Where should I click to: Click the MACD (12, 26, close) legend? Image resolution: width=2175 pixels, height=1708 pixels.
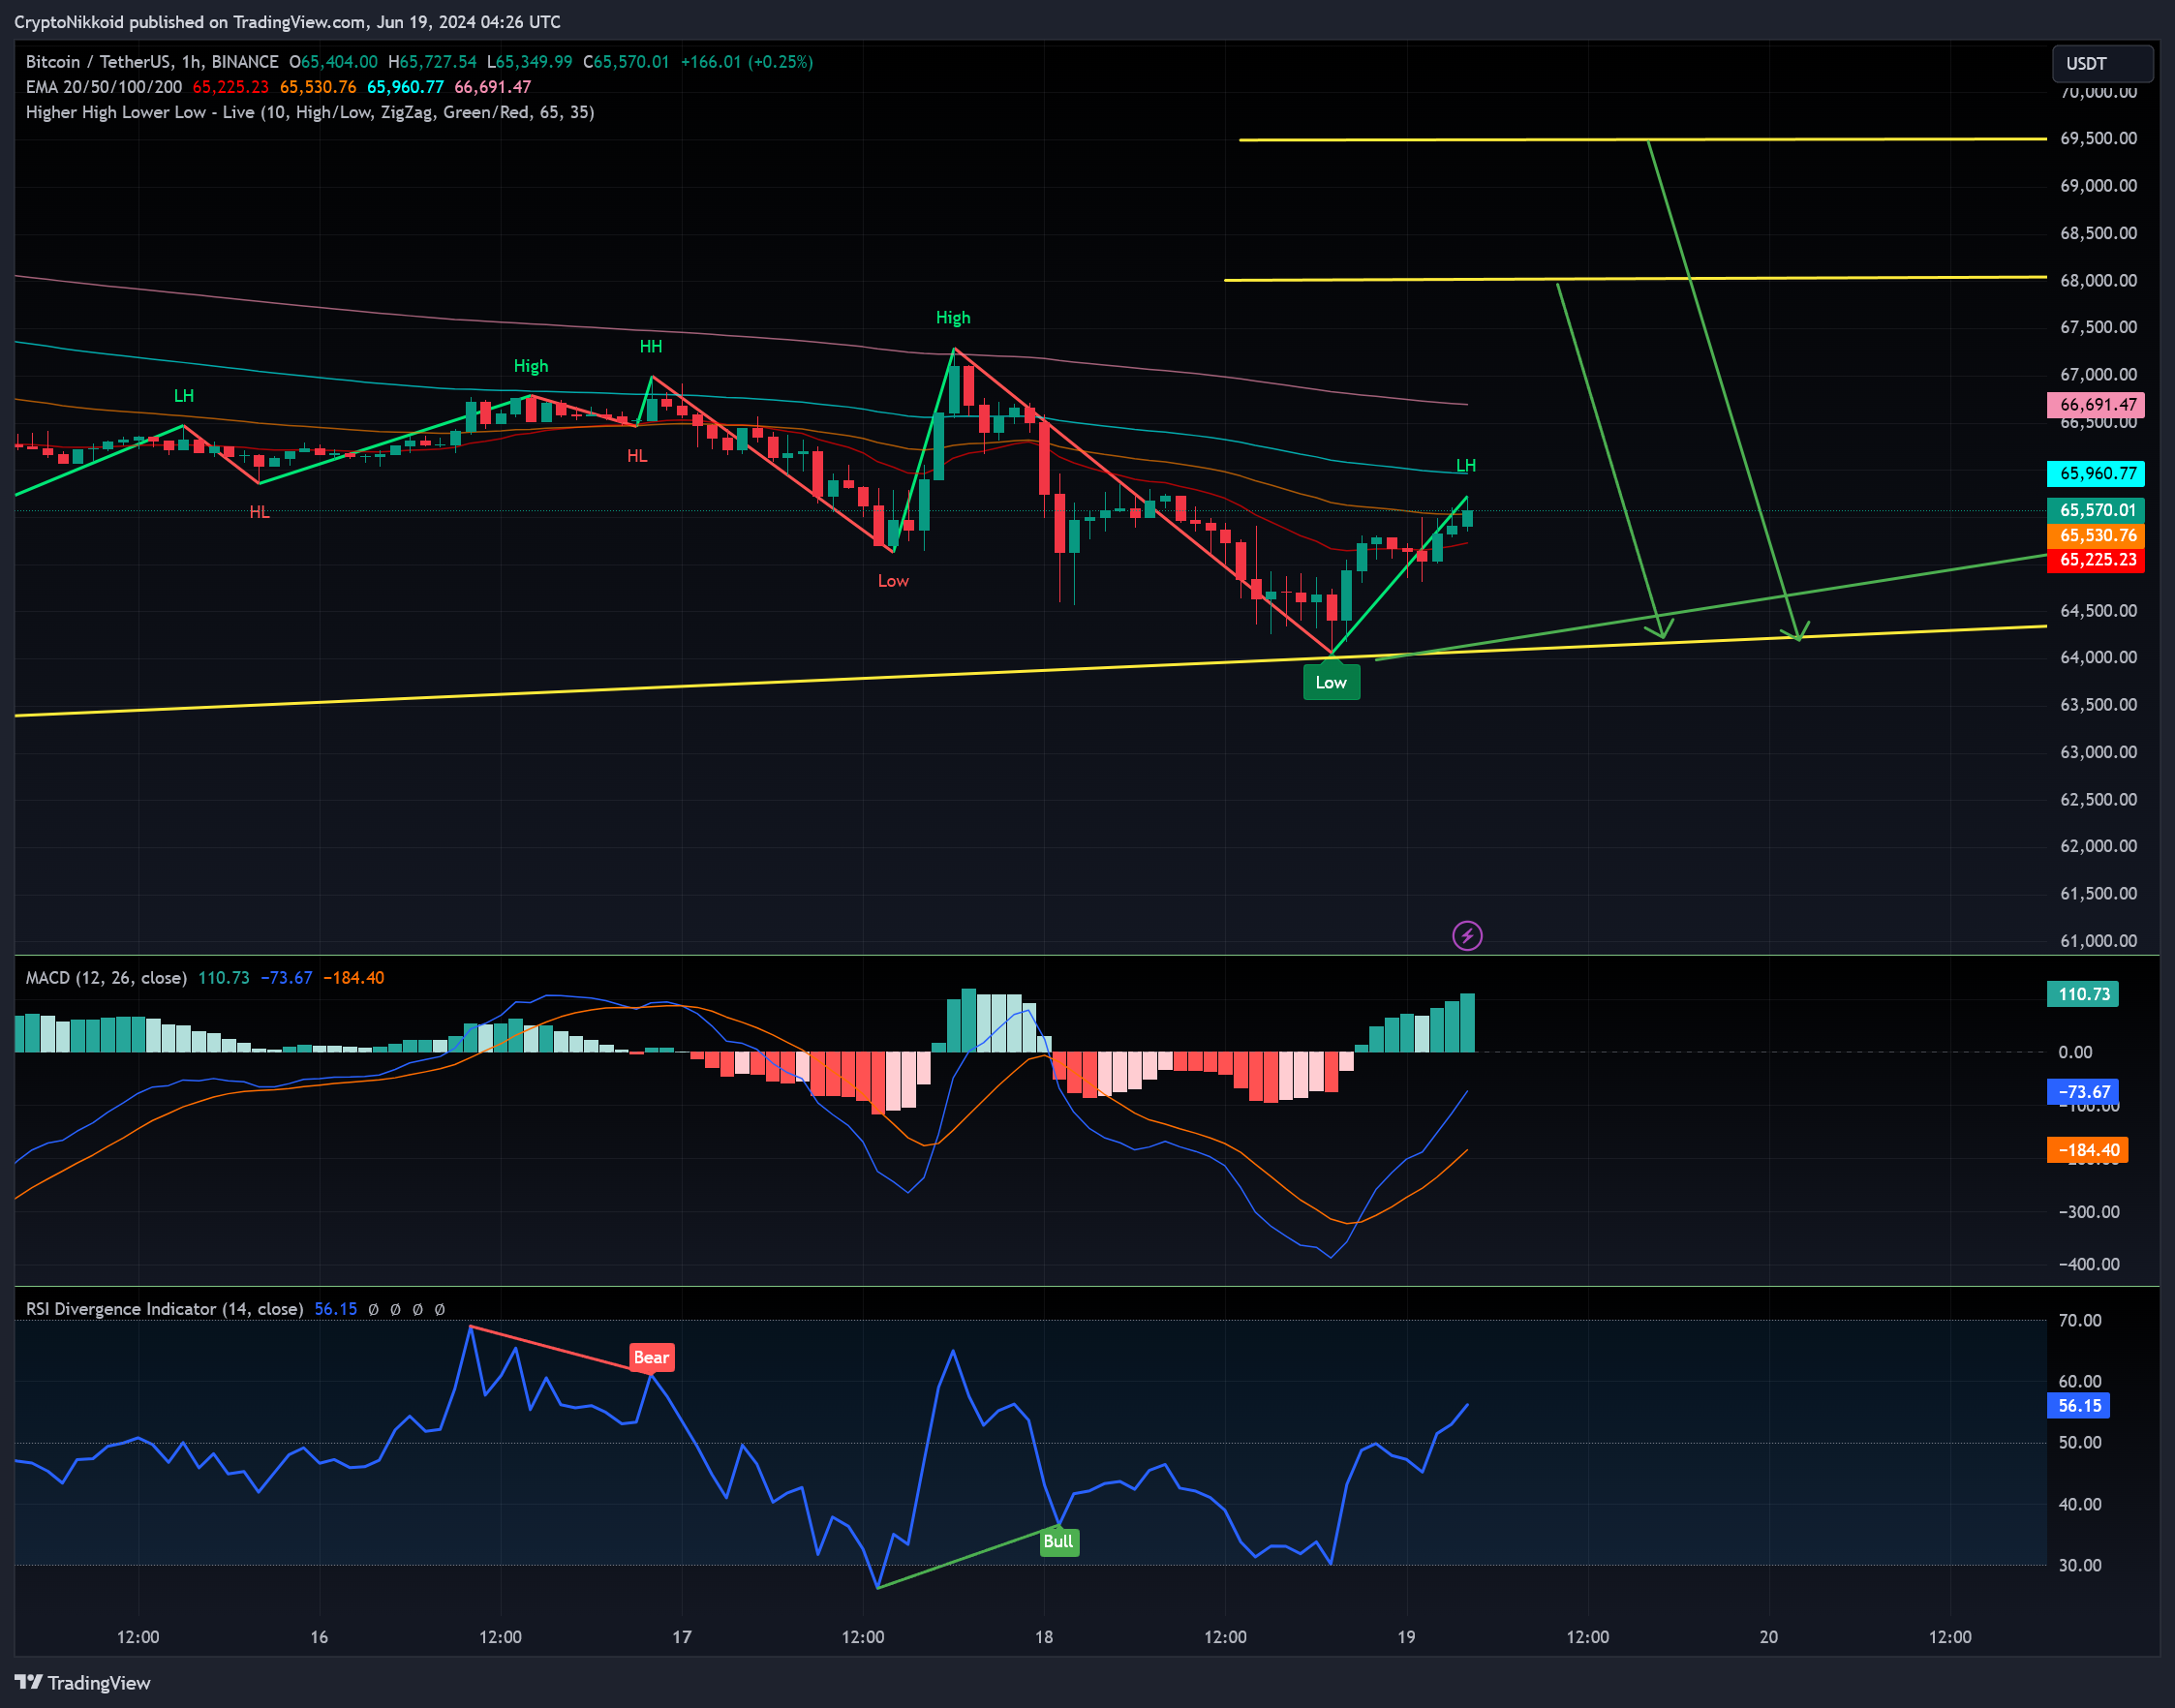106,978
